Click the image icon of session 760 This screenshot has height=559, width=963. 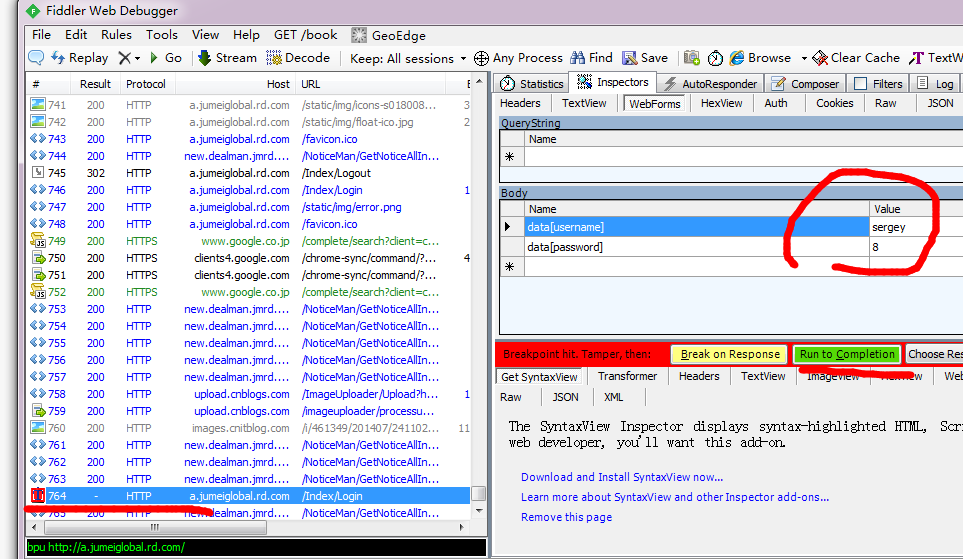pyautogui.click(x=38, y=427)
